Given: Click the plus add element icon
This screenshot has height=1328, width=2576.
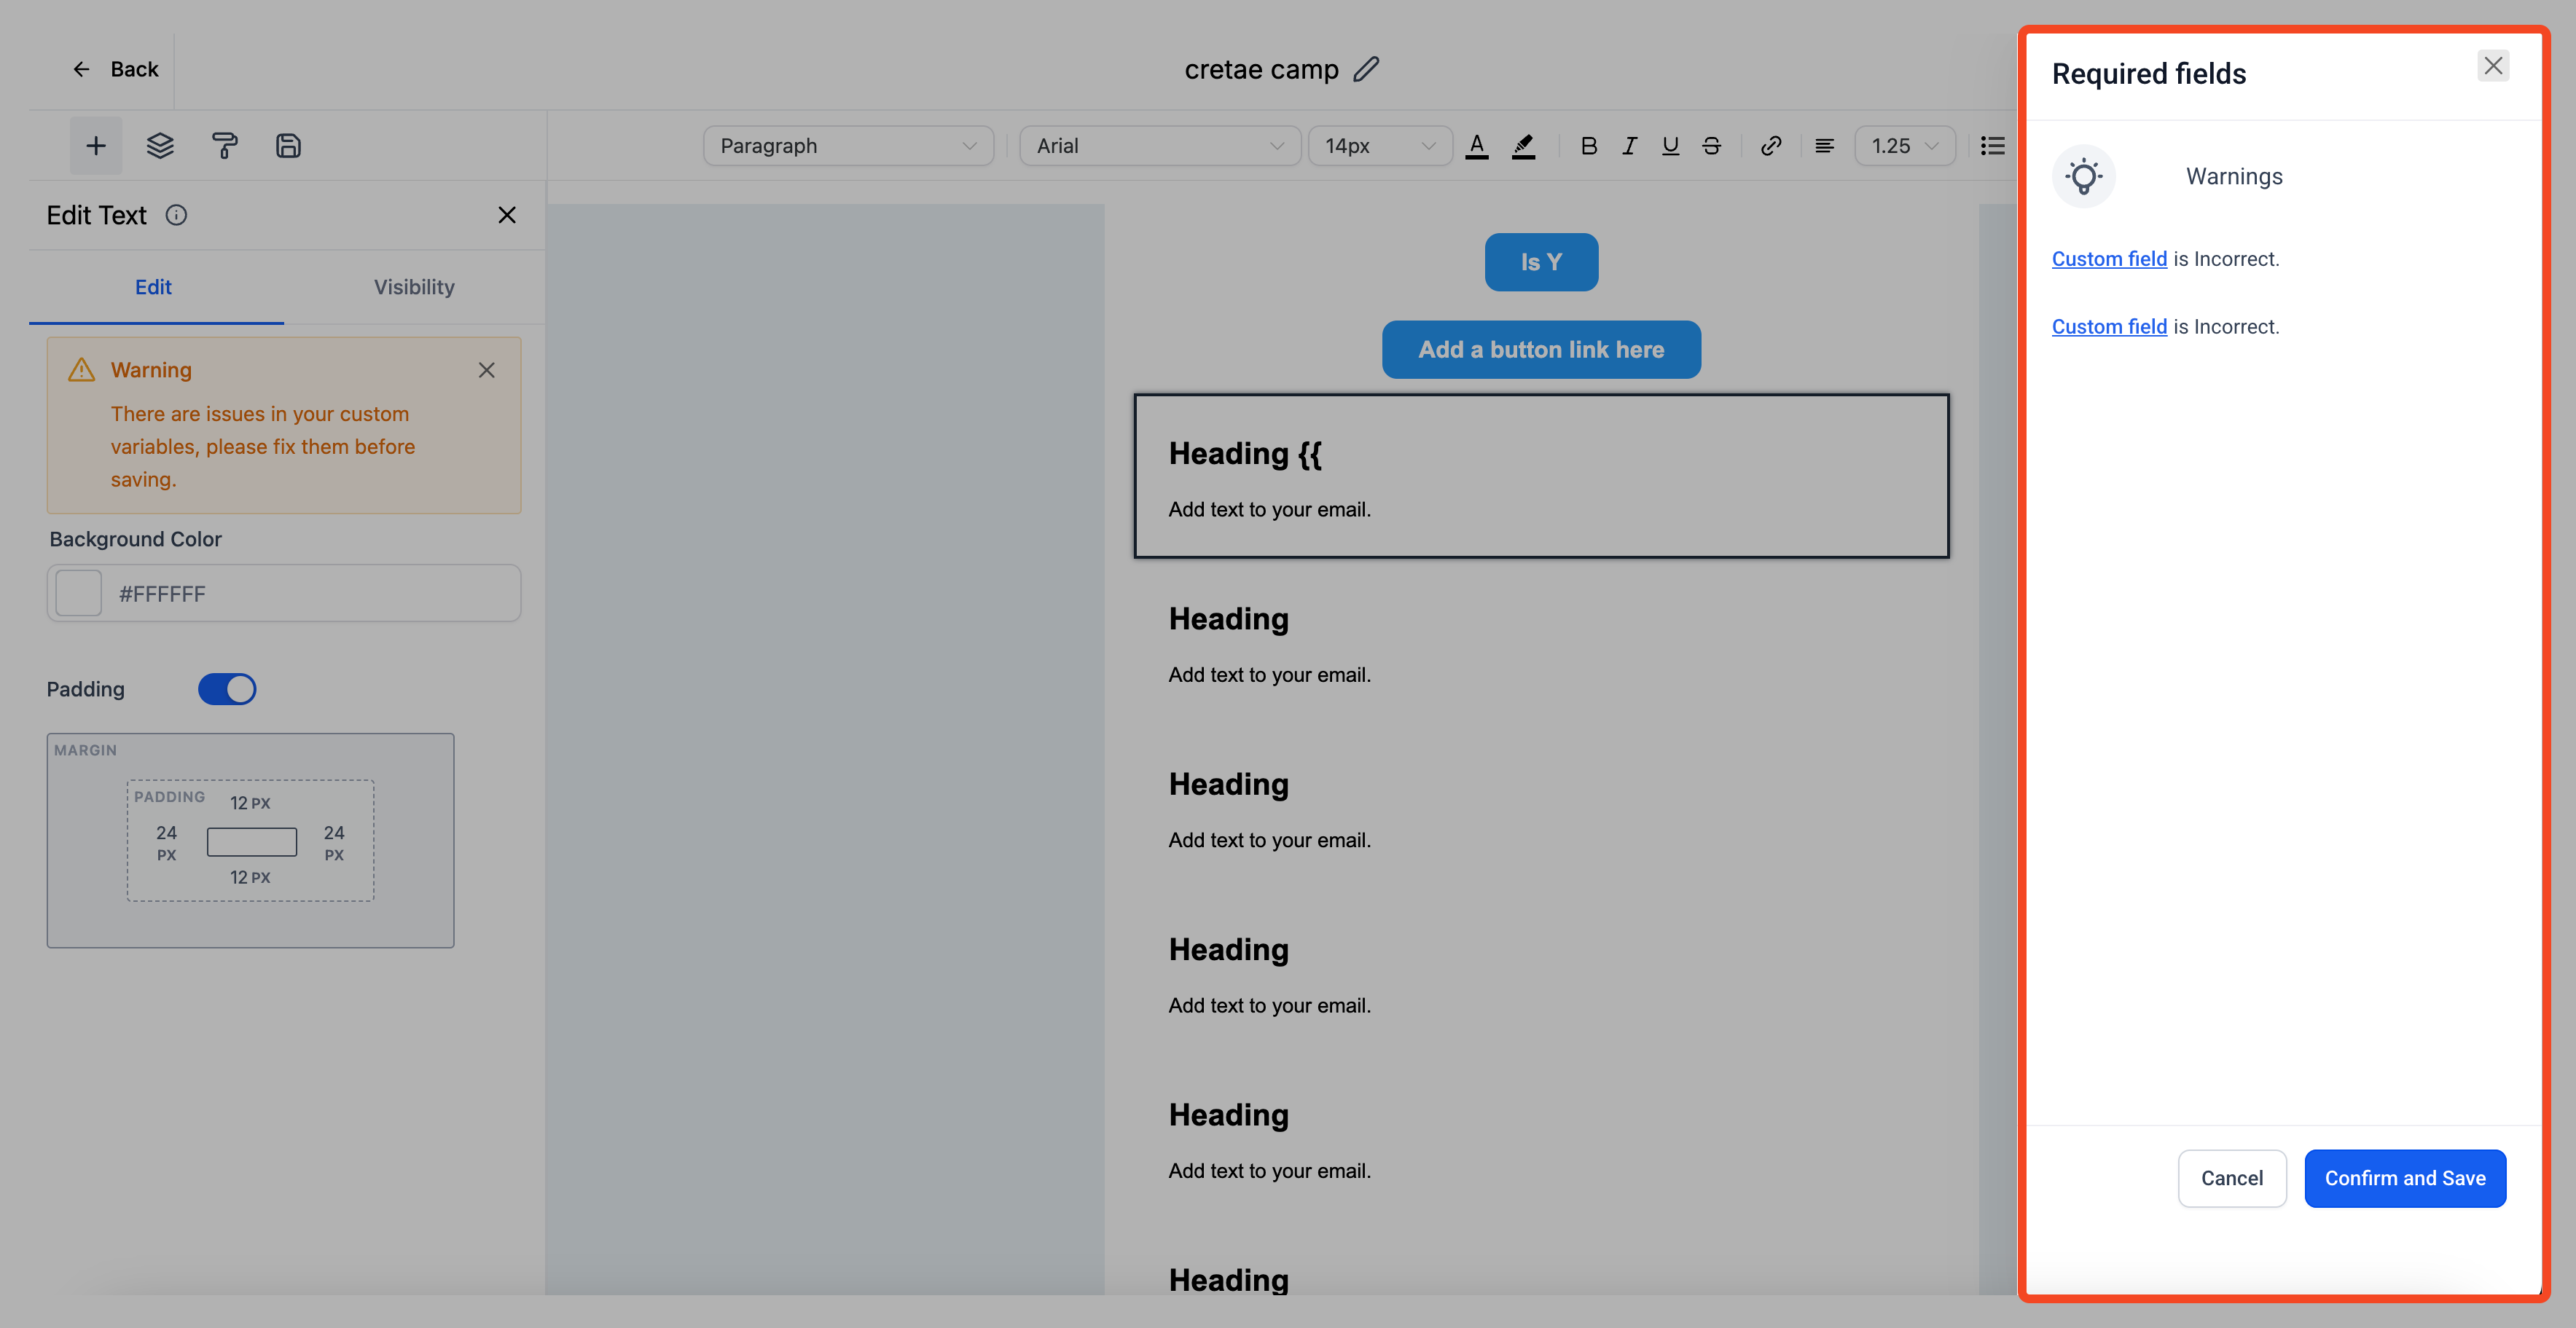Looking at the screenshot, I should pyautogui.click(x=96, y=146).
